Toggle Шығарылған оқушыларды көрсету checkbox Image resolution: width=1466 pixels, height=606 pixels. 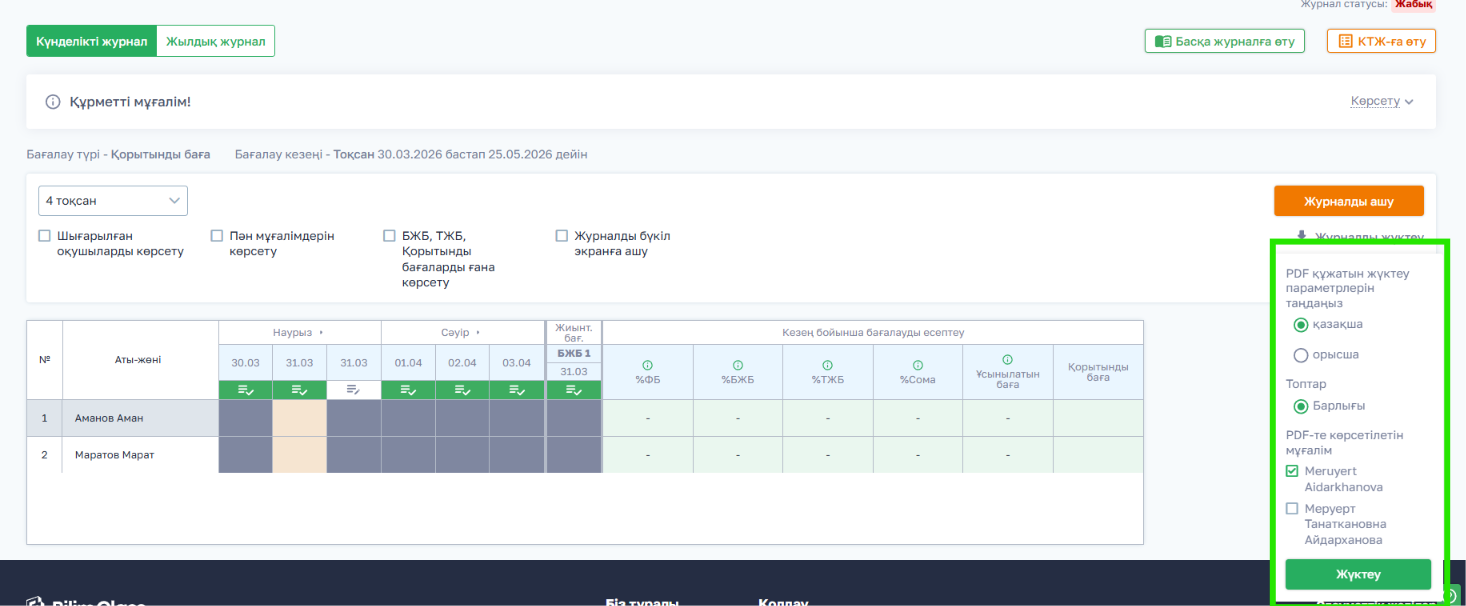44,236
